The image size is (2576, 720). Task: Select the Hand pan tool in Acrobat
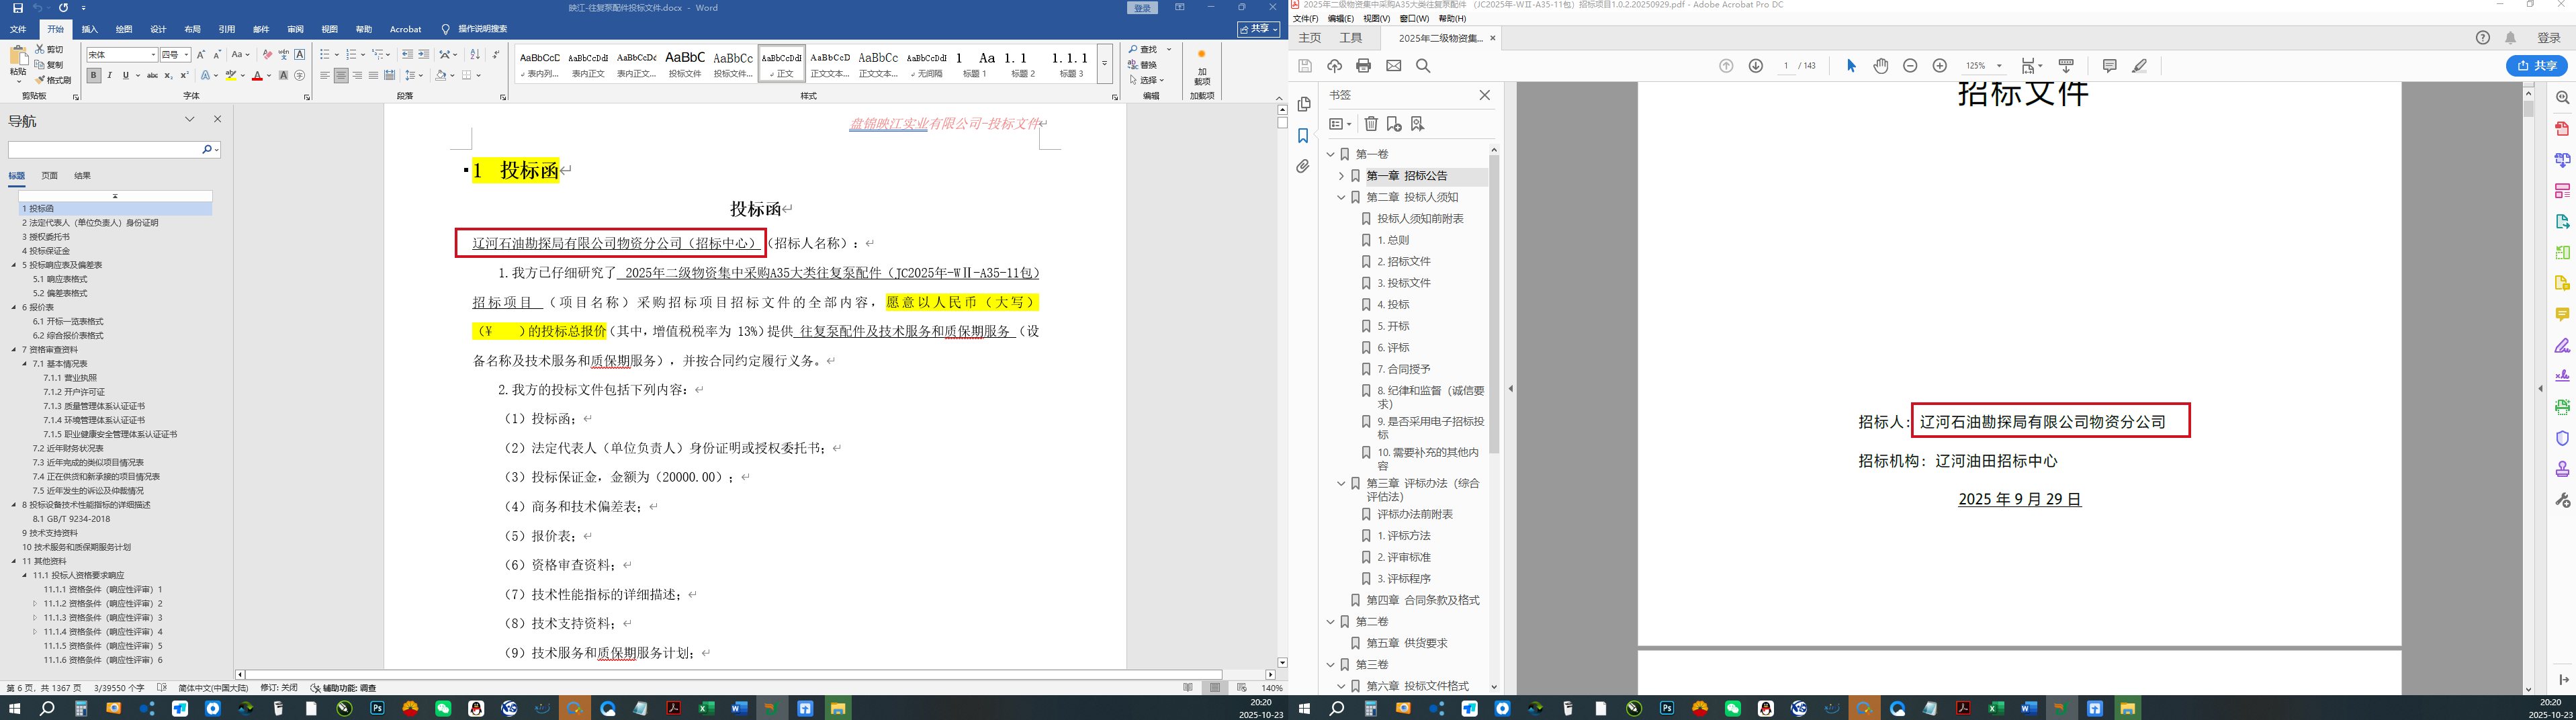click(x=1881, y=66)
